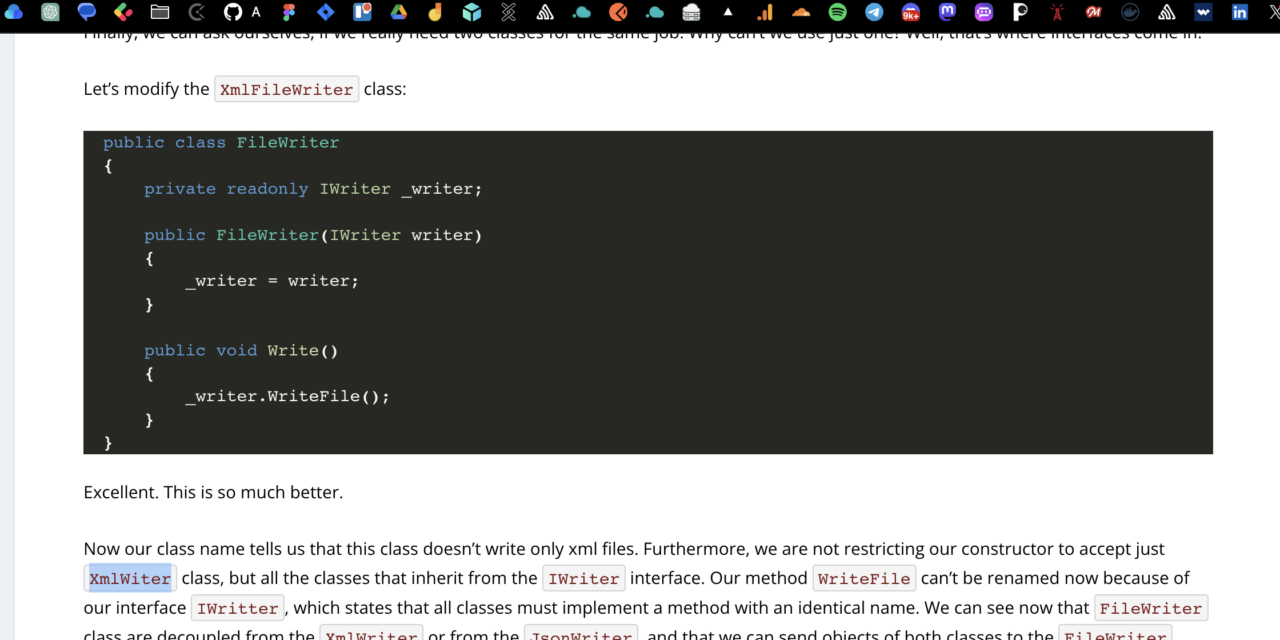Click inside the FileWriter code block
This screenshot has height=640, width=1280.
coord(647,292)
